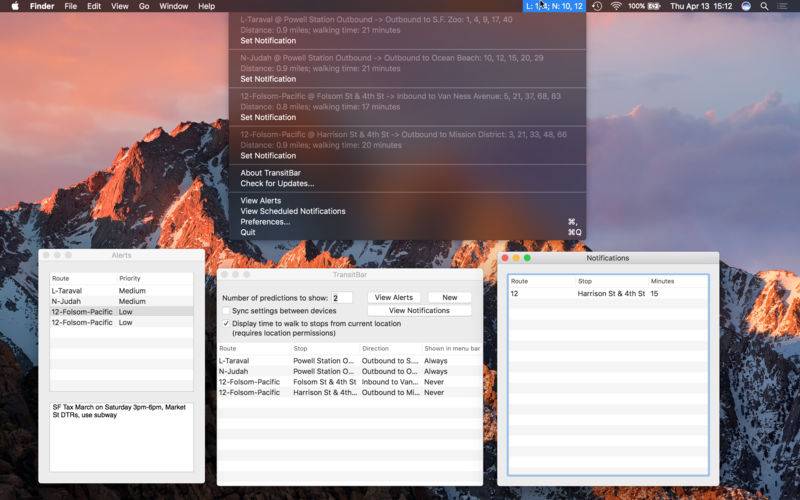This screenshot has width=800, height=500.
Task: Select the Harrison St & 4th St notification row
Action: coord(608,293)
